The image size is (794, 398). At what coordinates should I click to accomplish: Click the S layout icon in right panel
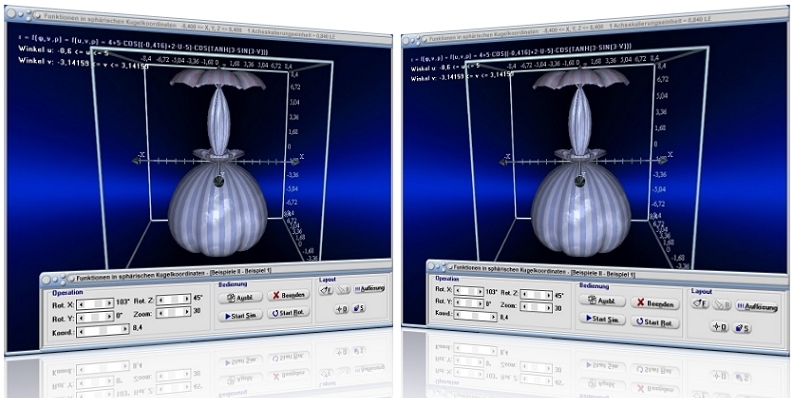[742, 328]
